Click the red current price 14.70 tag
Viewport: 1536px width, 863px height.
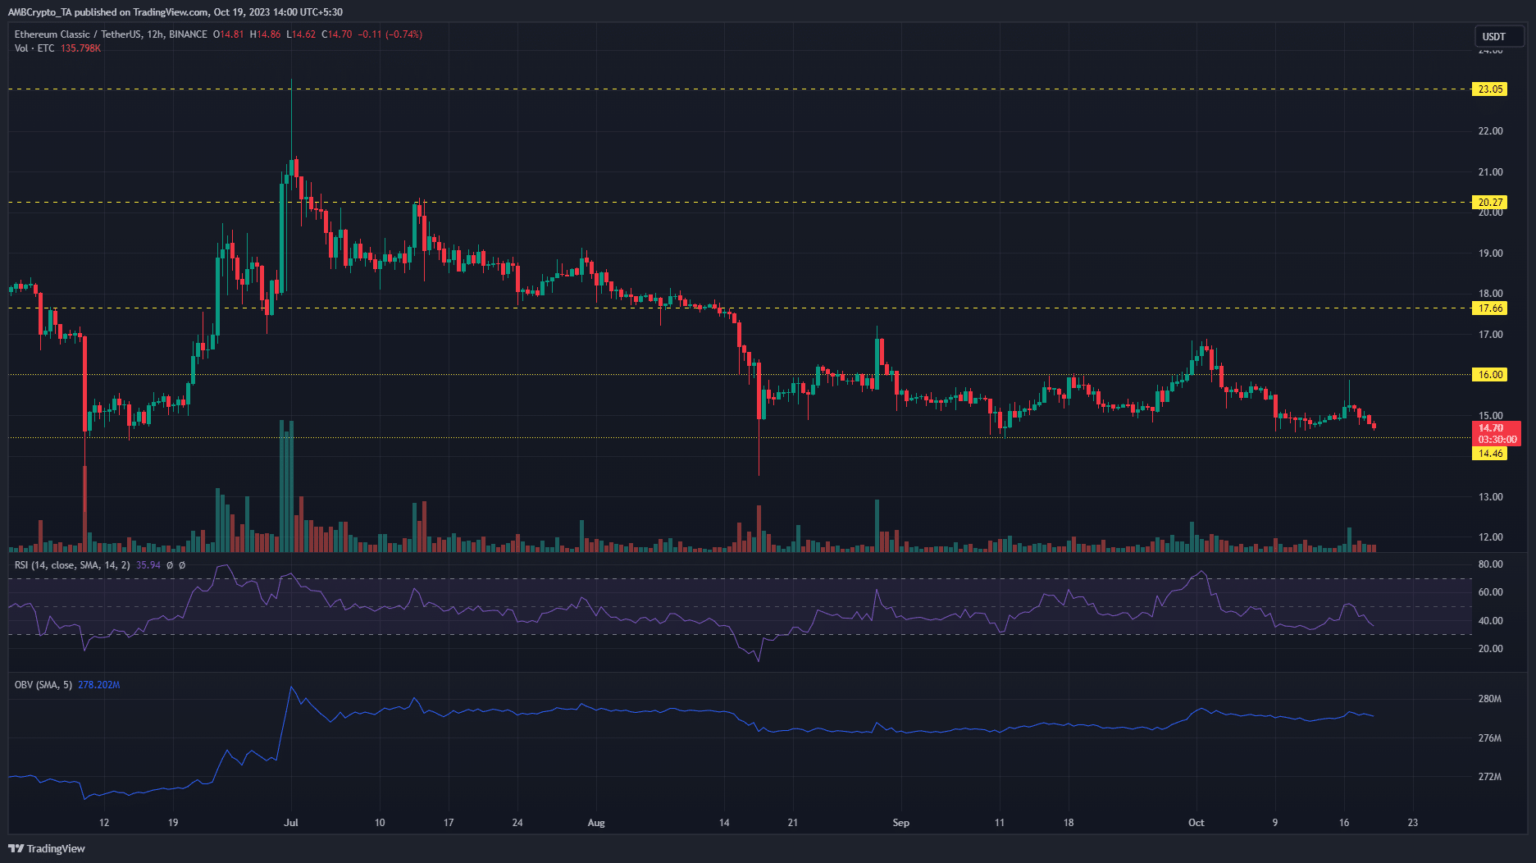coord(1490,428)
